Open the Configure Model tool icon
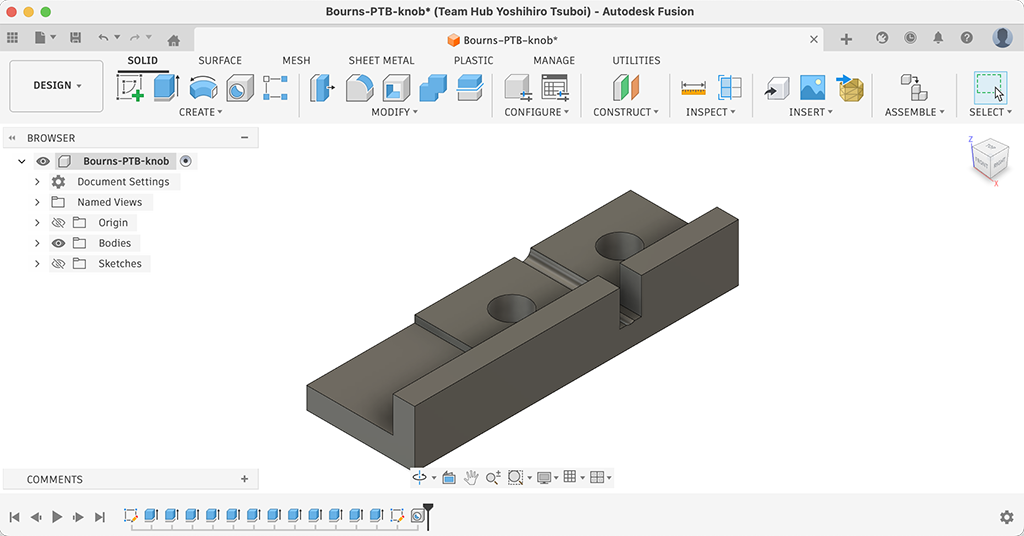 coord(518,87)
